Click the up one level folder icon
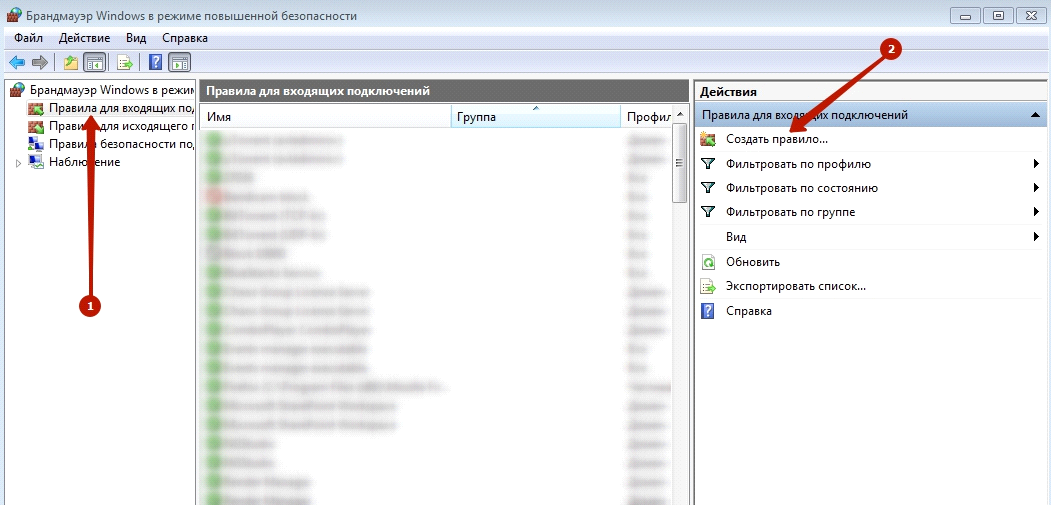1051x505 pixels. click(70, 63)
